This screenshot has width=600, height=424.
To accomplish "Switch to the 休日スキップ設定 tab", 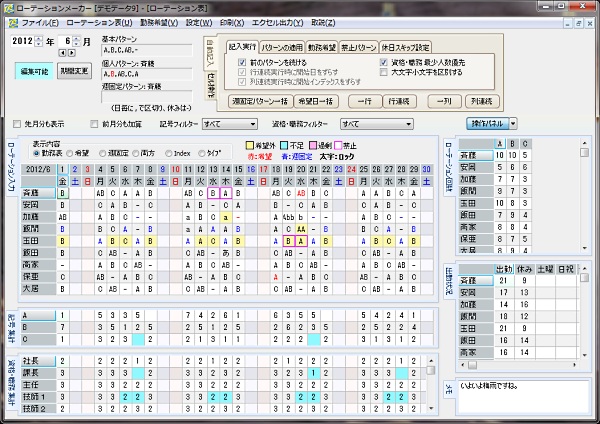I will click(x=405, y=47).
